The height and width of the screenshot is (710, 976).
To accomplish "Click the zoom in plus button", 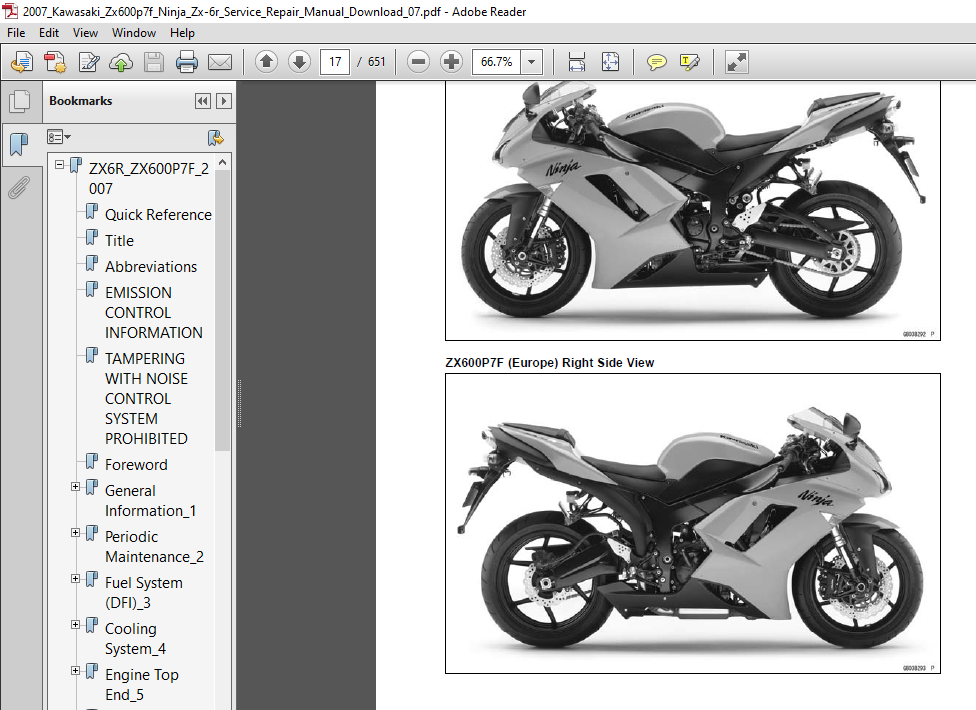I will coord(451,62).
